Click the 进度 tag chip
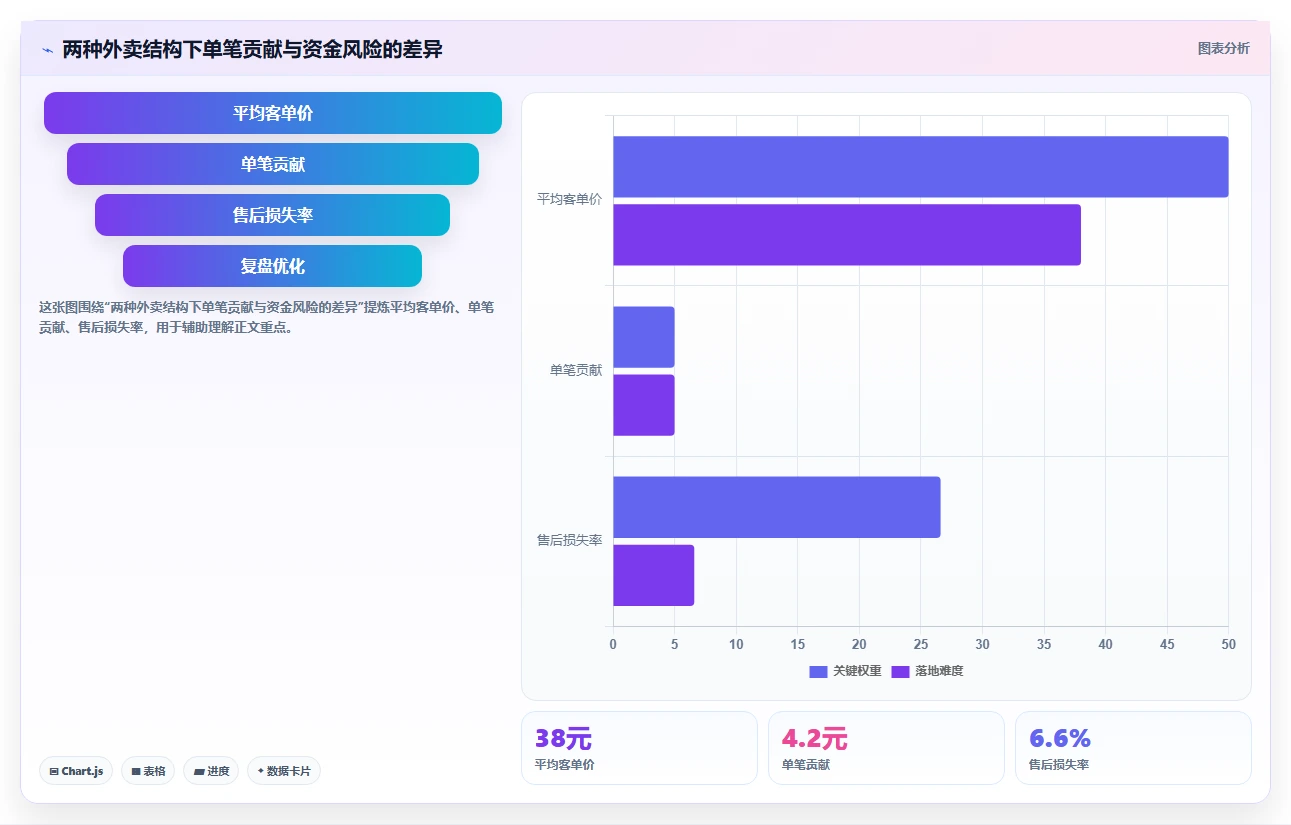This screenshot has height=825, width=1291. [x=211, y=771]
